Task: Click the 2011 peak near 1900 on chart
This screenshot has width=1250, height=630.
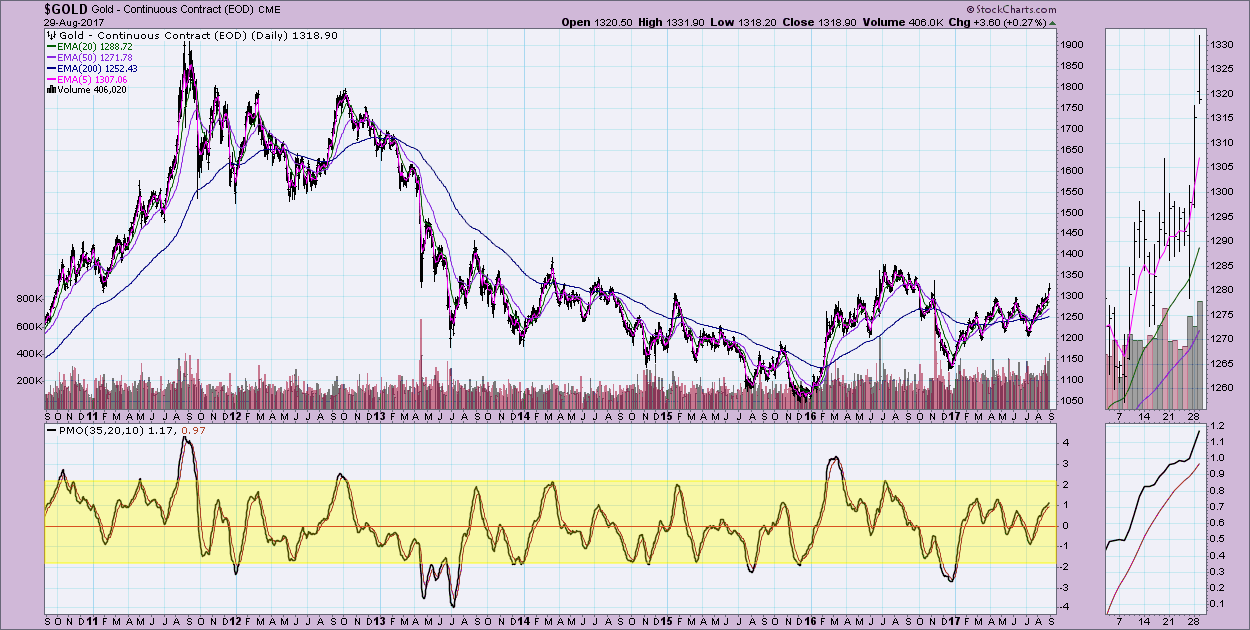Action: point(186,46)
